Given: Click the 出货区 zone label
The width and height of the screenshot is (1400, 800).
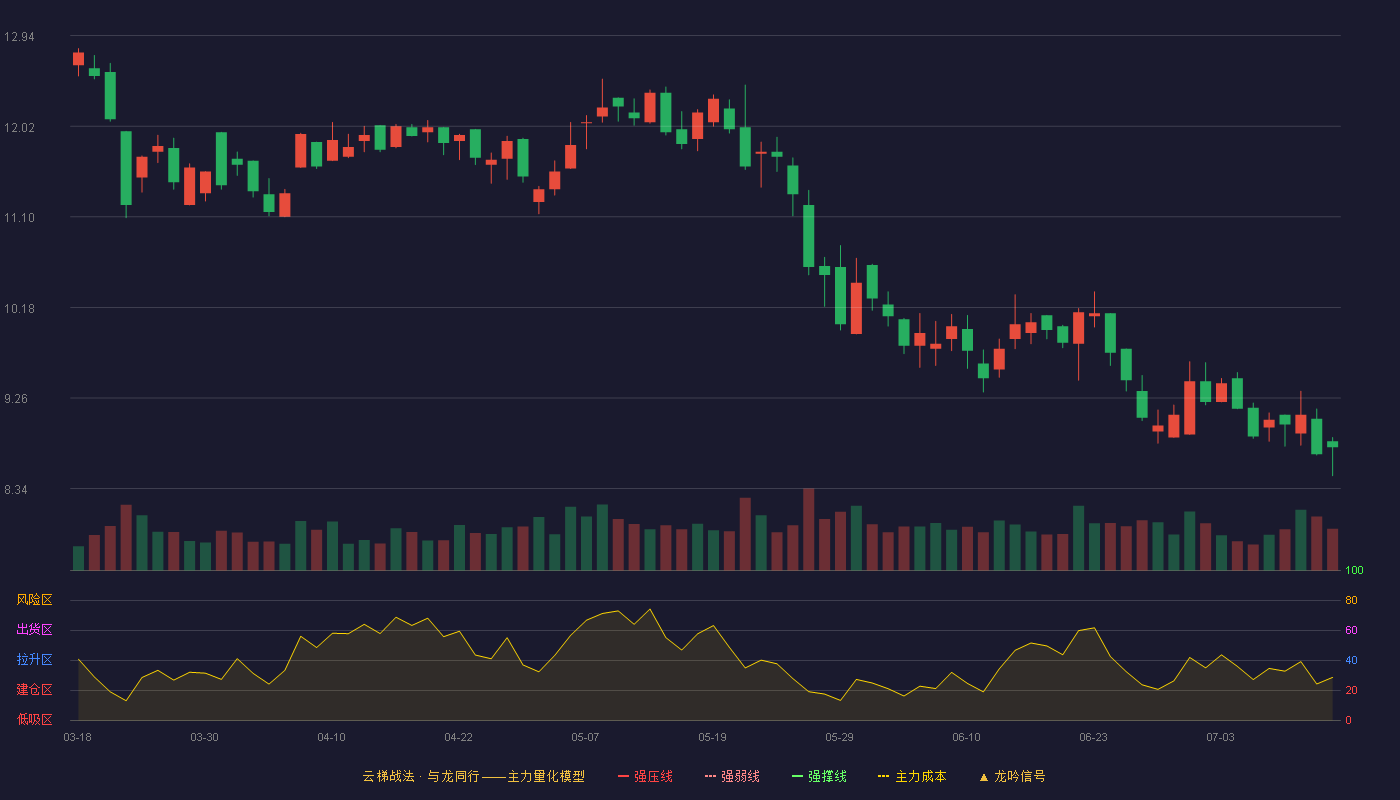Looking at the screenshot, I should click(34, 630).
